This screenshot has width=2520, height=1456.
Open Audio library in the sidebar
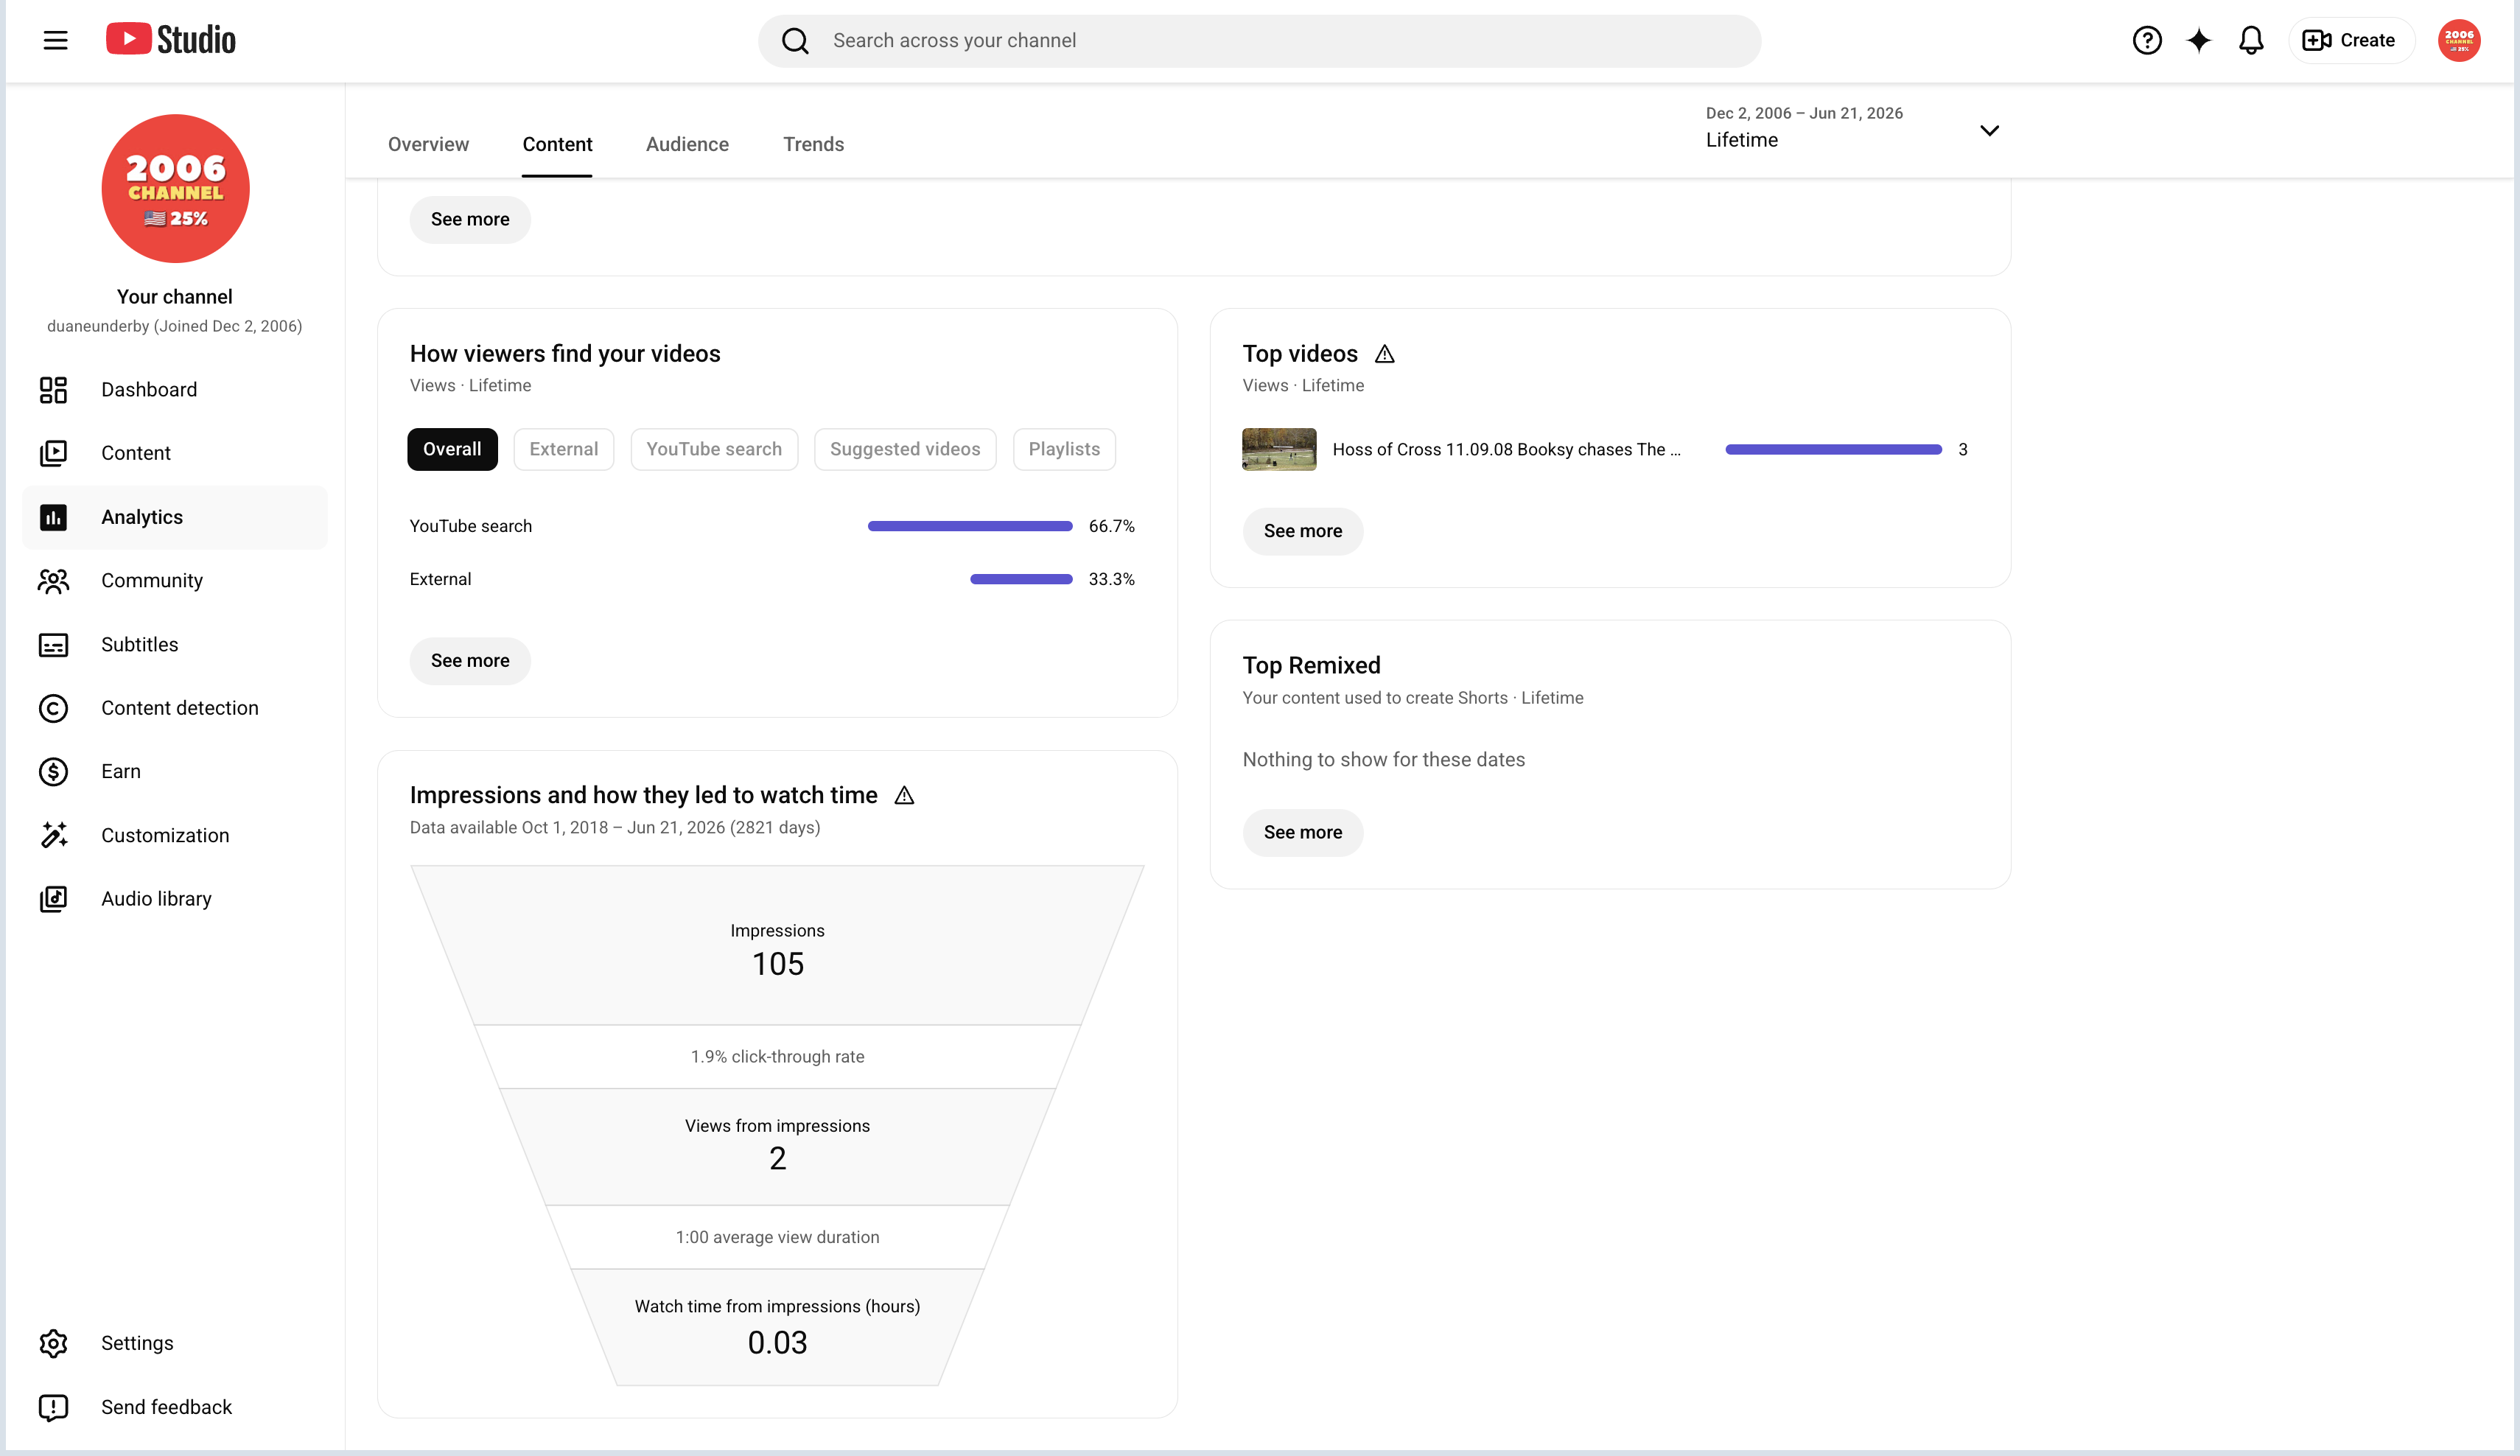tap(175, 899)
